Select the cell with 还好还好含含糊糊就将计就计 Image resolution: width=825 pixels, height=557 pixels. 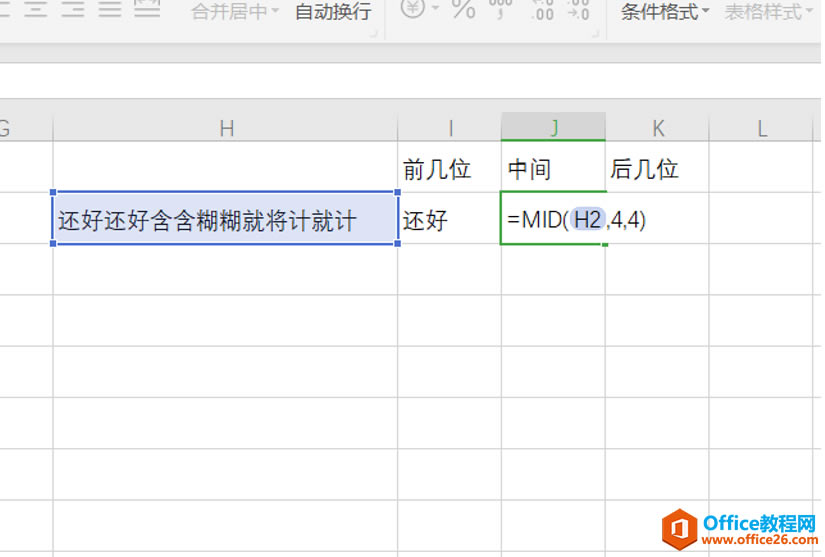[x=226, y=218]
